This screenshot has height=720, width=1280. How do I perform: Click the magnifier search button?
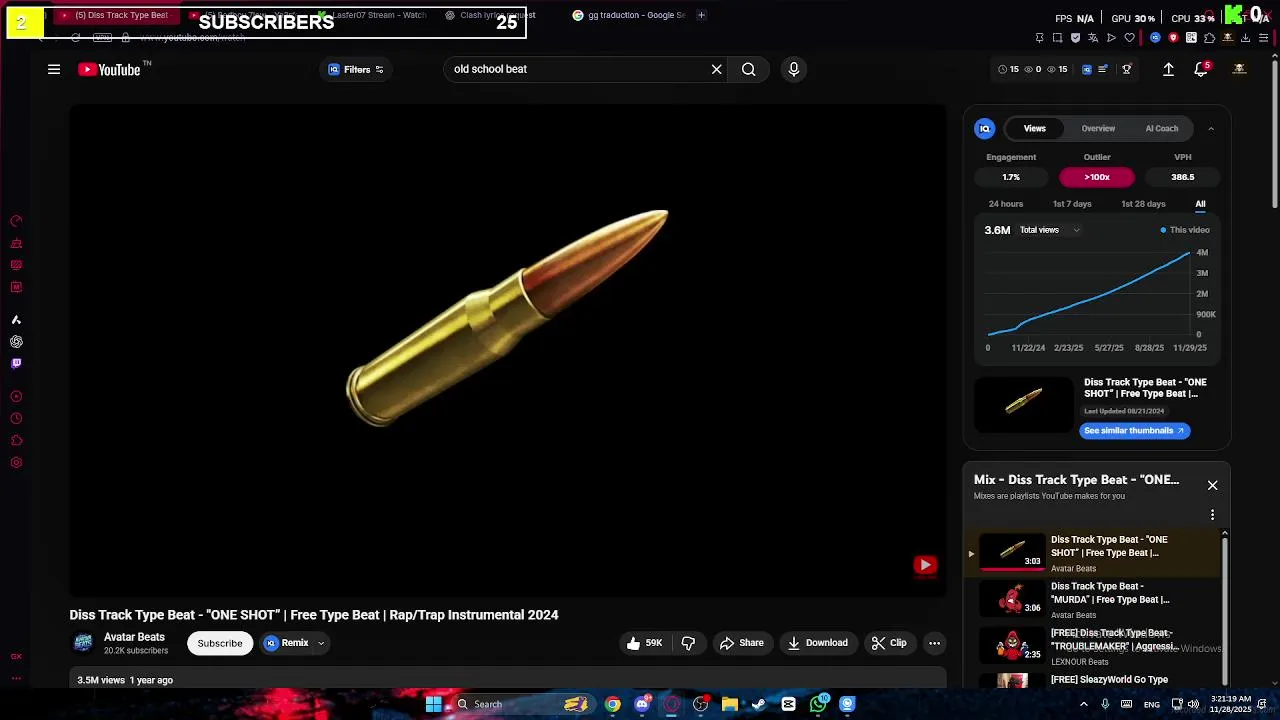[748, 69]
